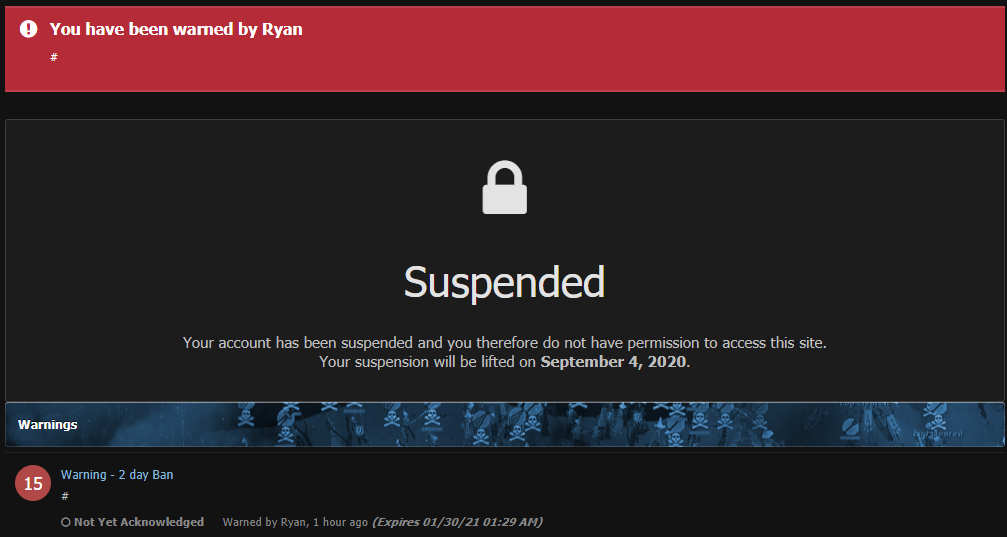Click the account has been suspended message
The height and width of the screenshot is (537, 1007).
[504, 342]
